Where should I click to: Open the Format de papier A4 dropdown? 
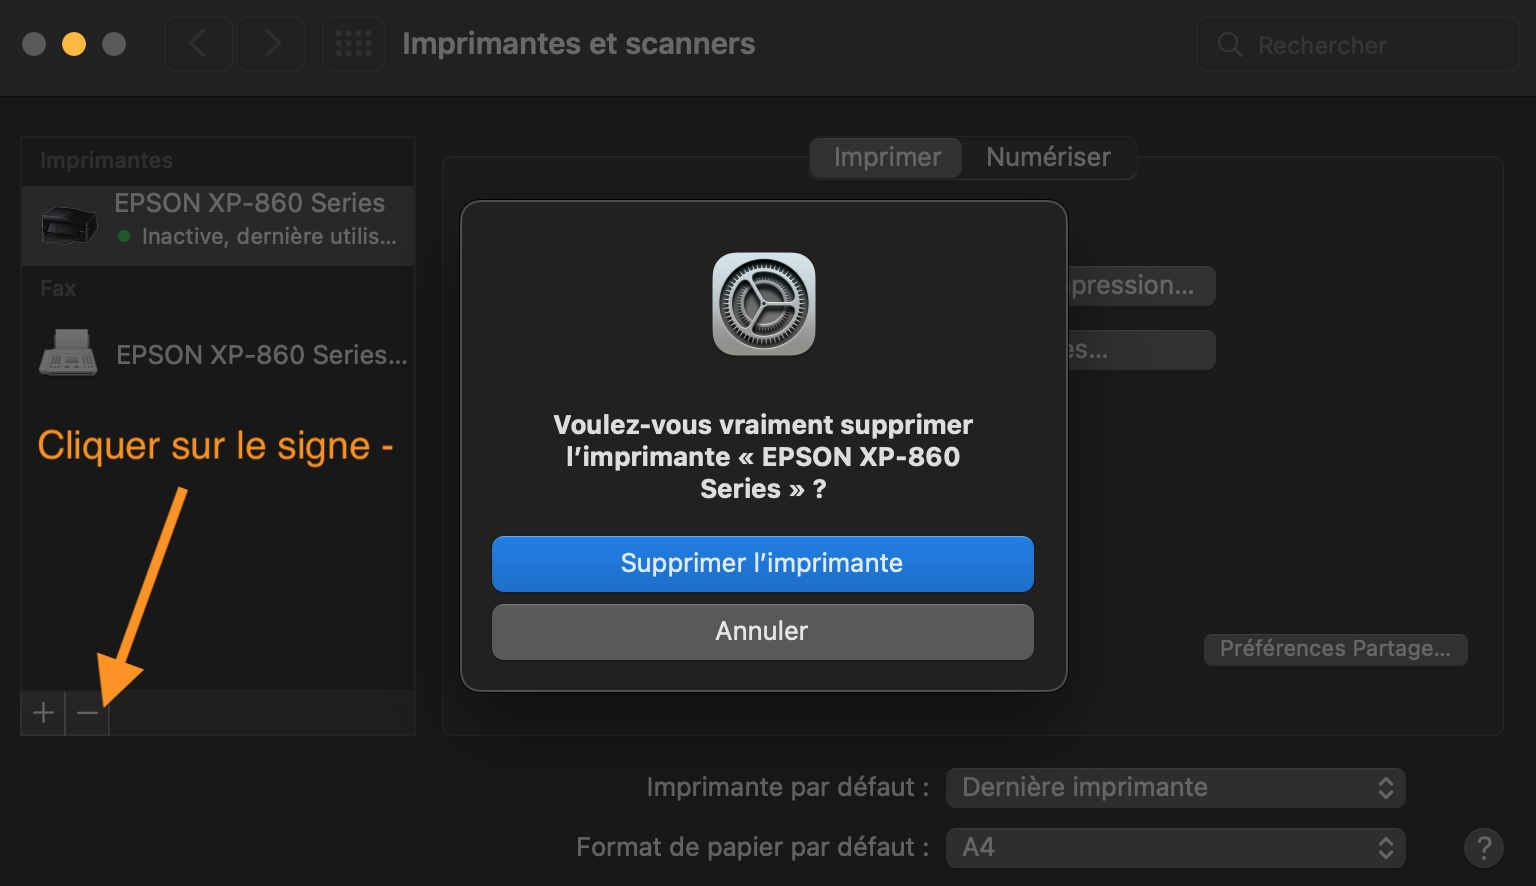click(1175, 848)
